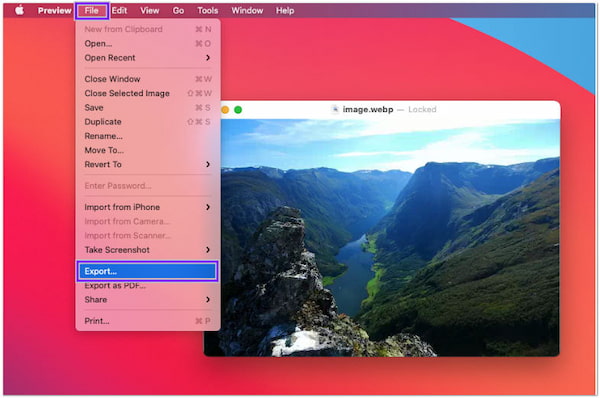Screen dimensions: 600x398
Task: Choose Export... in the File menu
Action: point(148,271)
